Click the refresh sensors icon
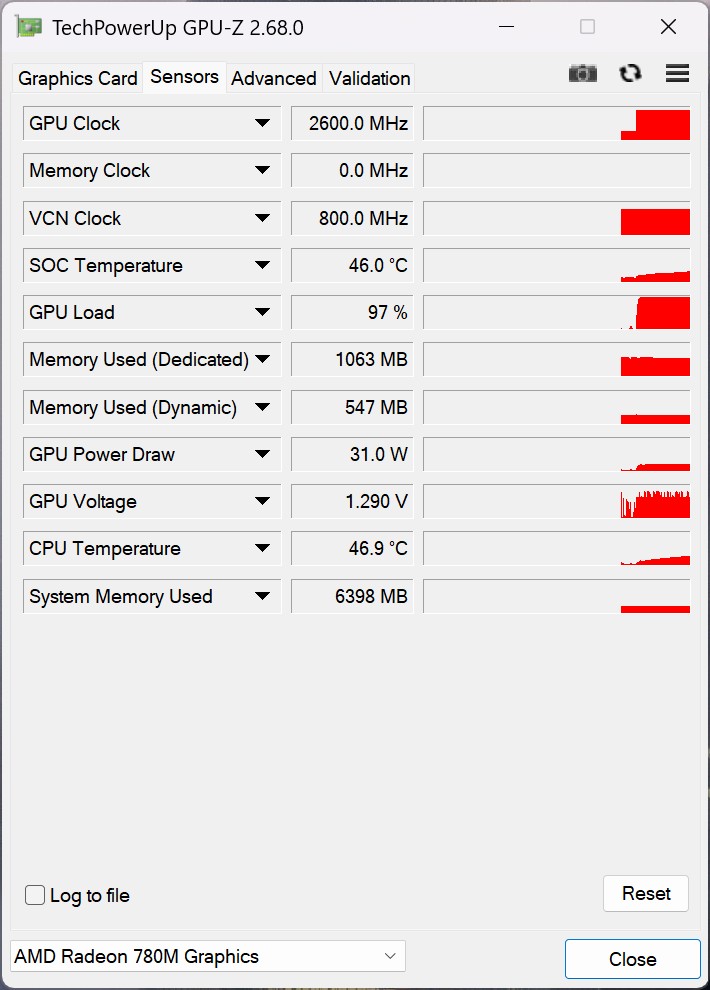This screenshot has width=710, height=990. click(630, 73)
